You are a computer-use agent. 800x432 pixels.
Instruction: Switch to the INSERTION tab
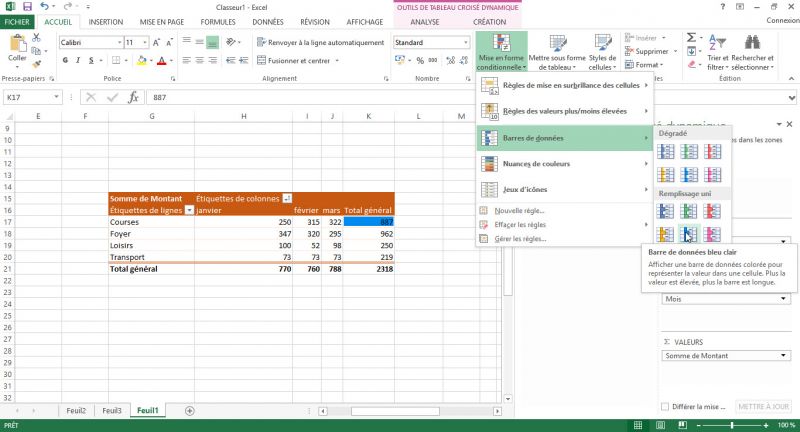106,22
